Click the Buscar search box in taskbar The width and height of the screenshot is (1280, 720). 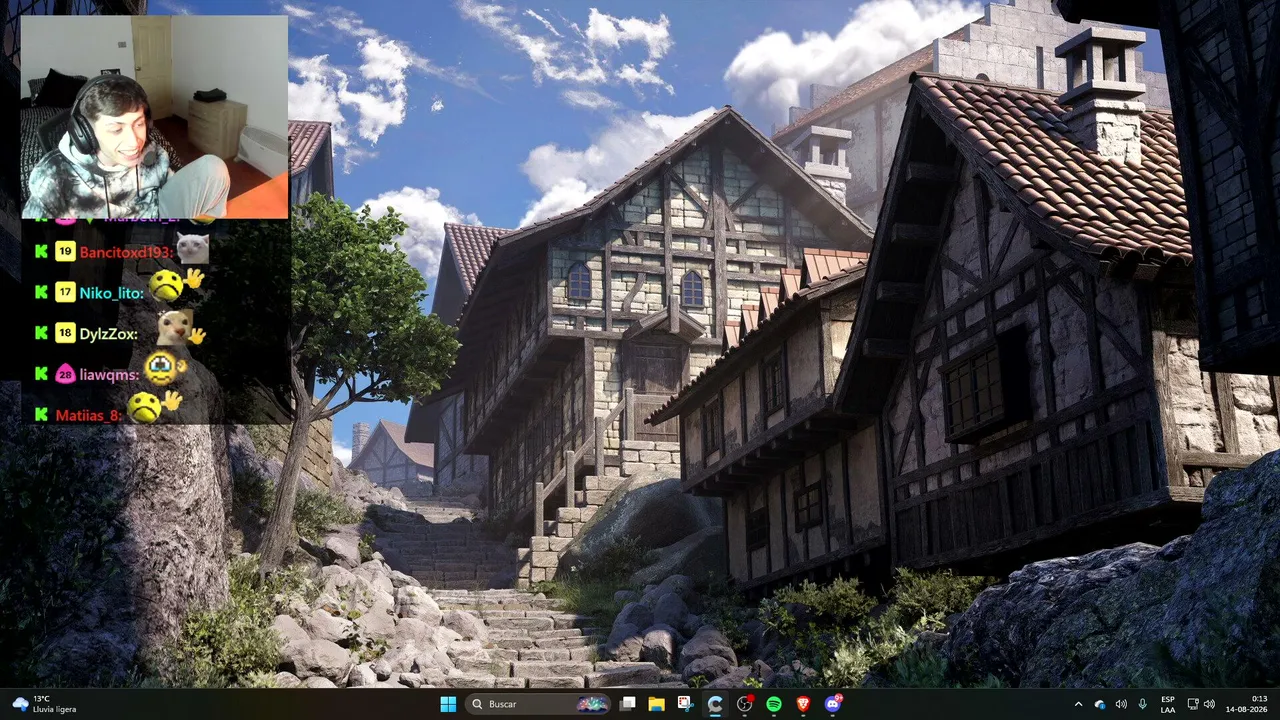click(539, 704)
